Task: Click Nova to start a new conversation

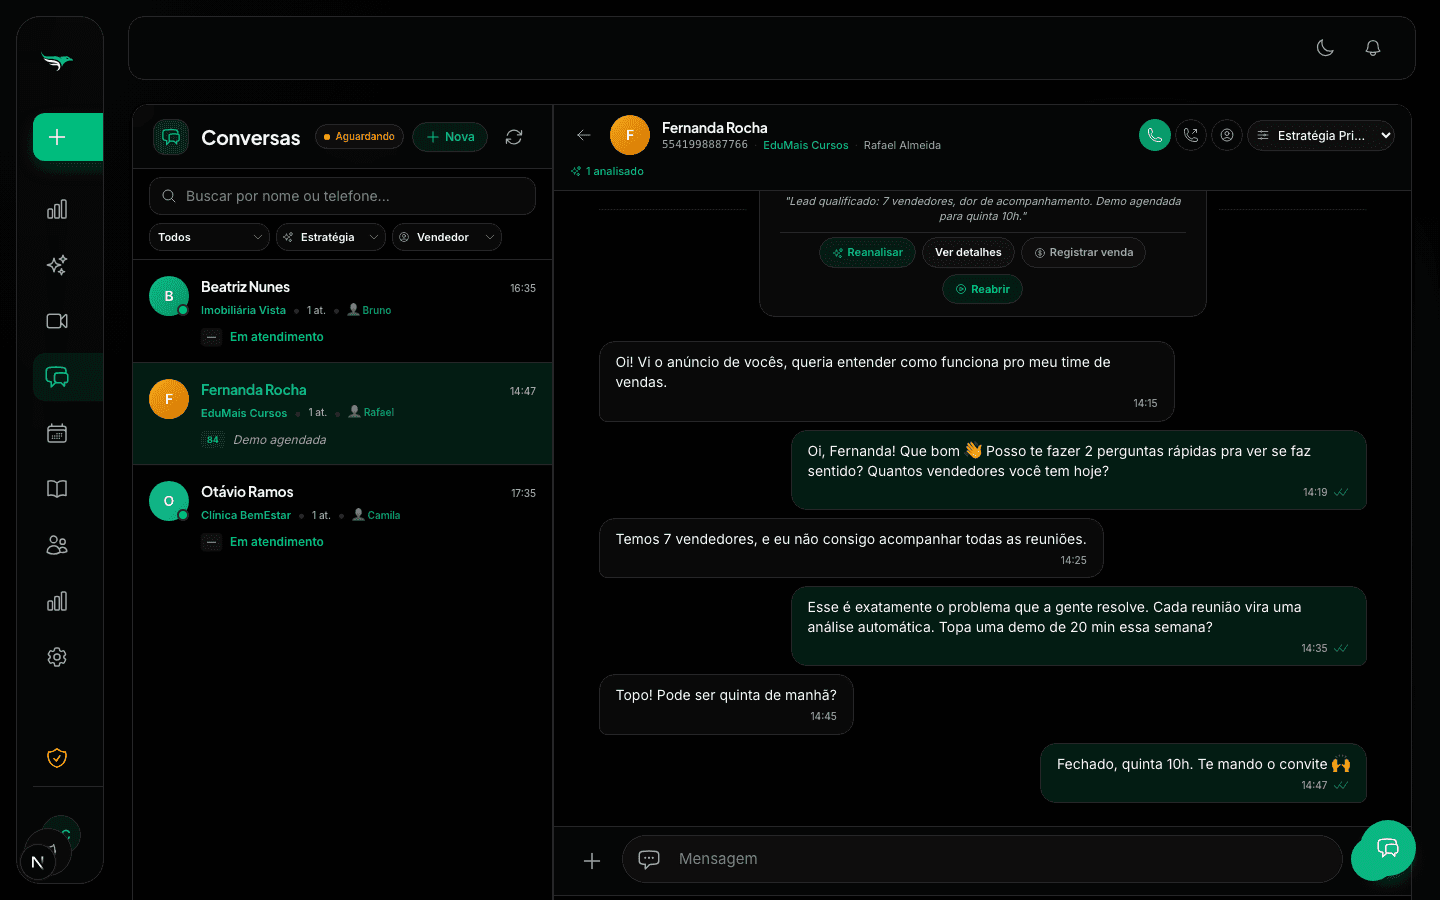Action: coord(450,137)
